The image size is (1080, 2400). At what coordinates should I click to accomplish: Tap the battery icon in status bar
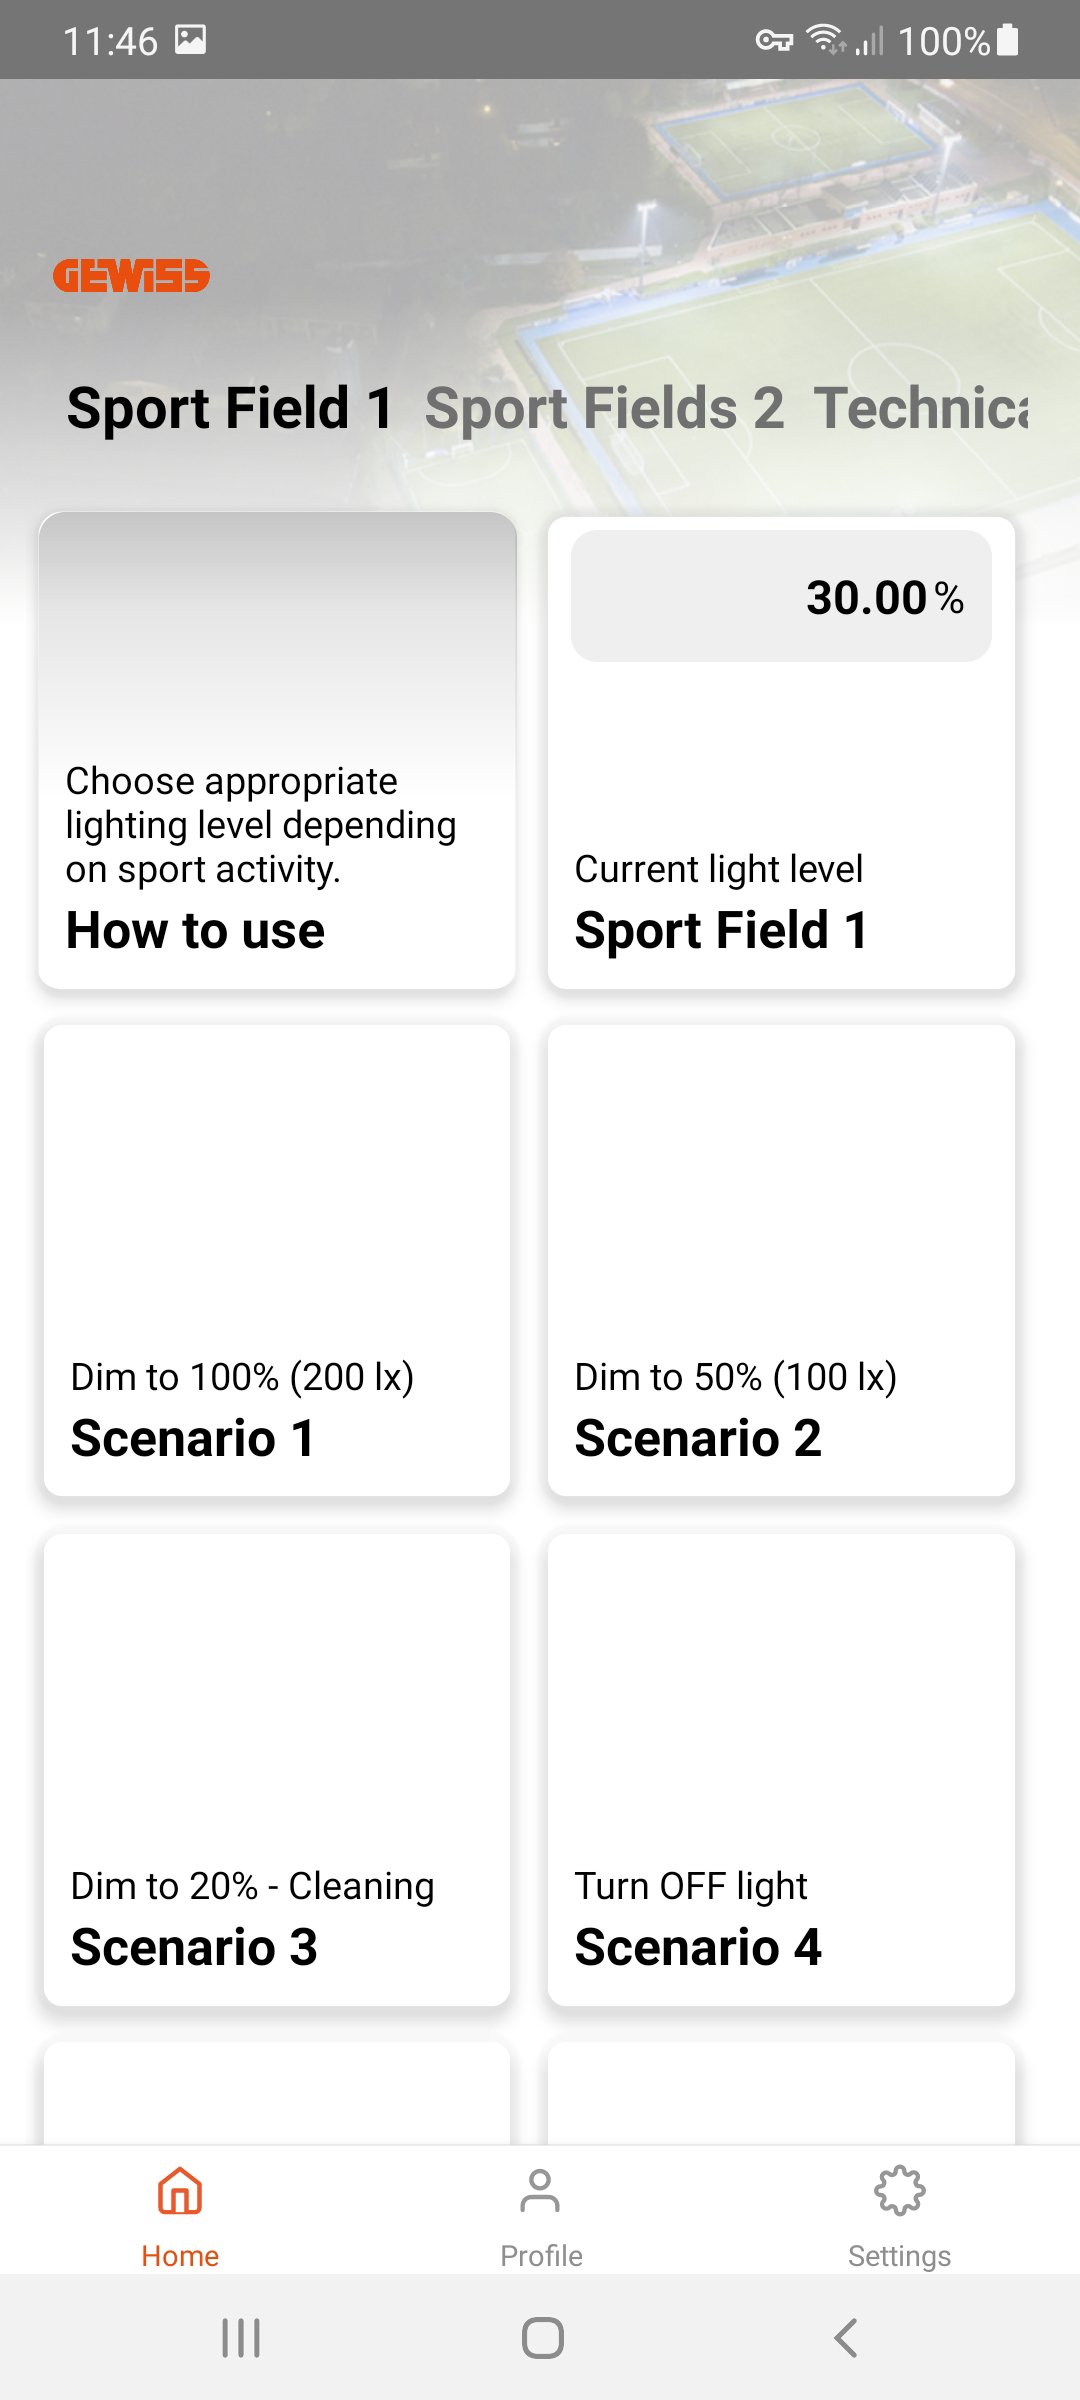coord(1008,40)
